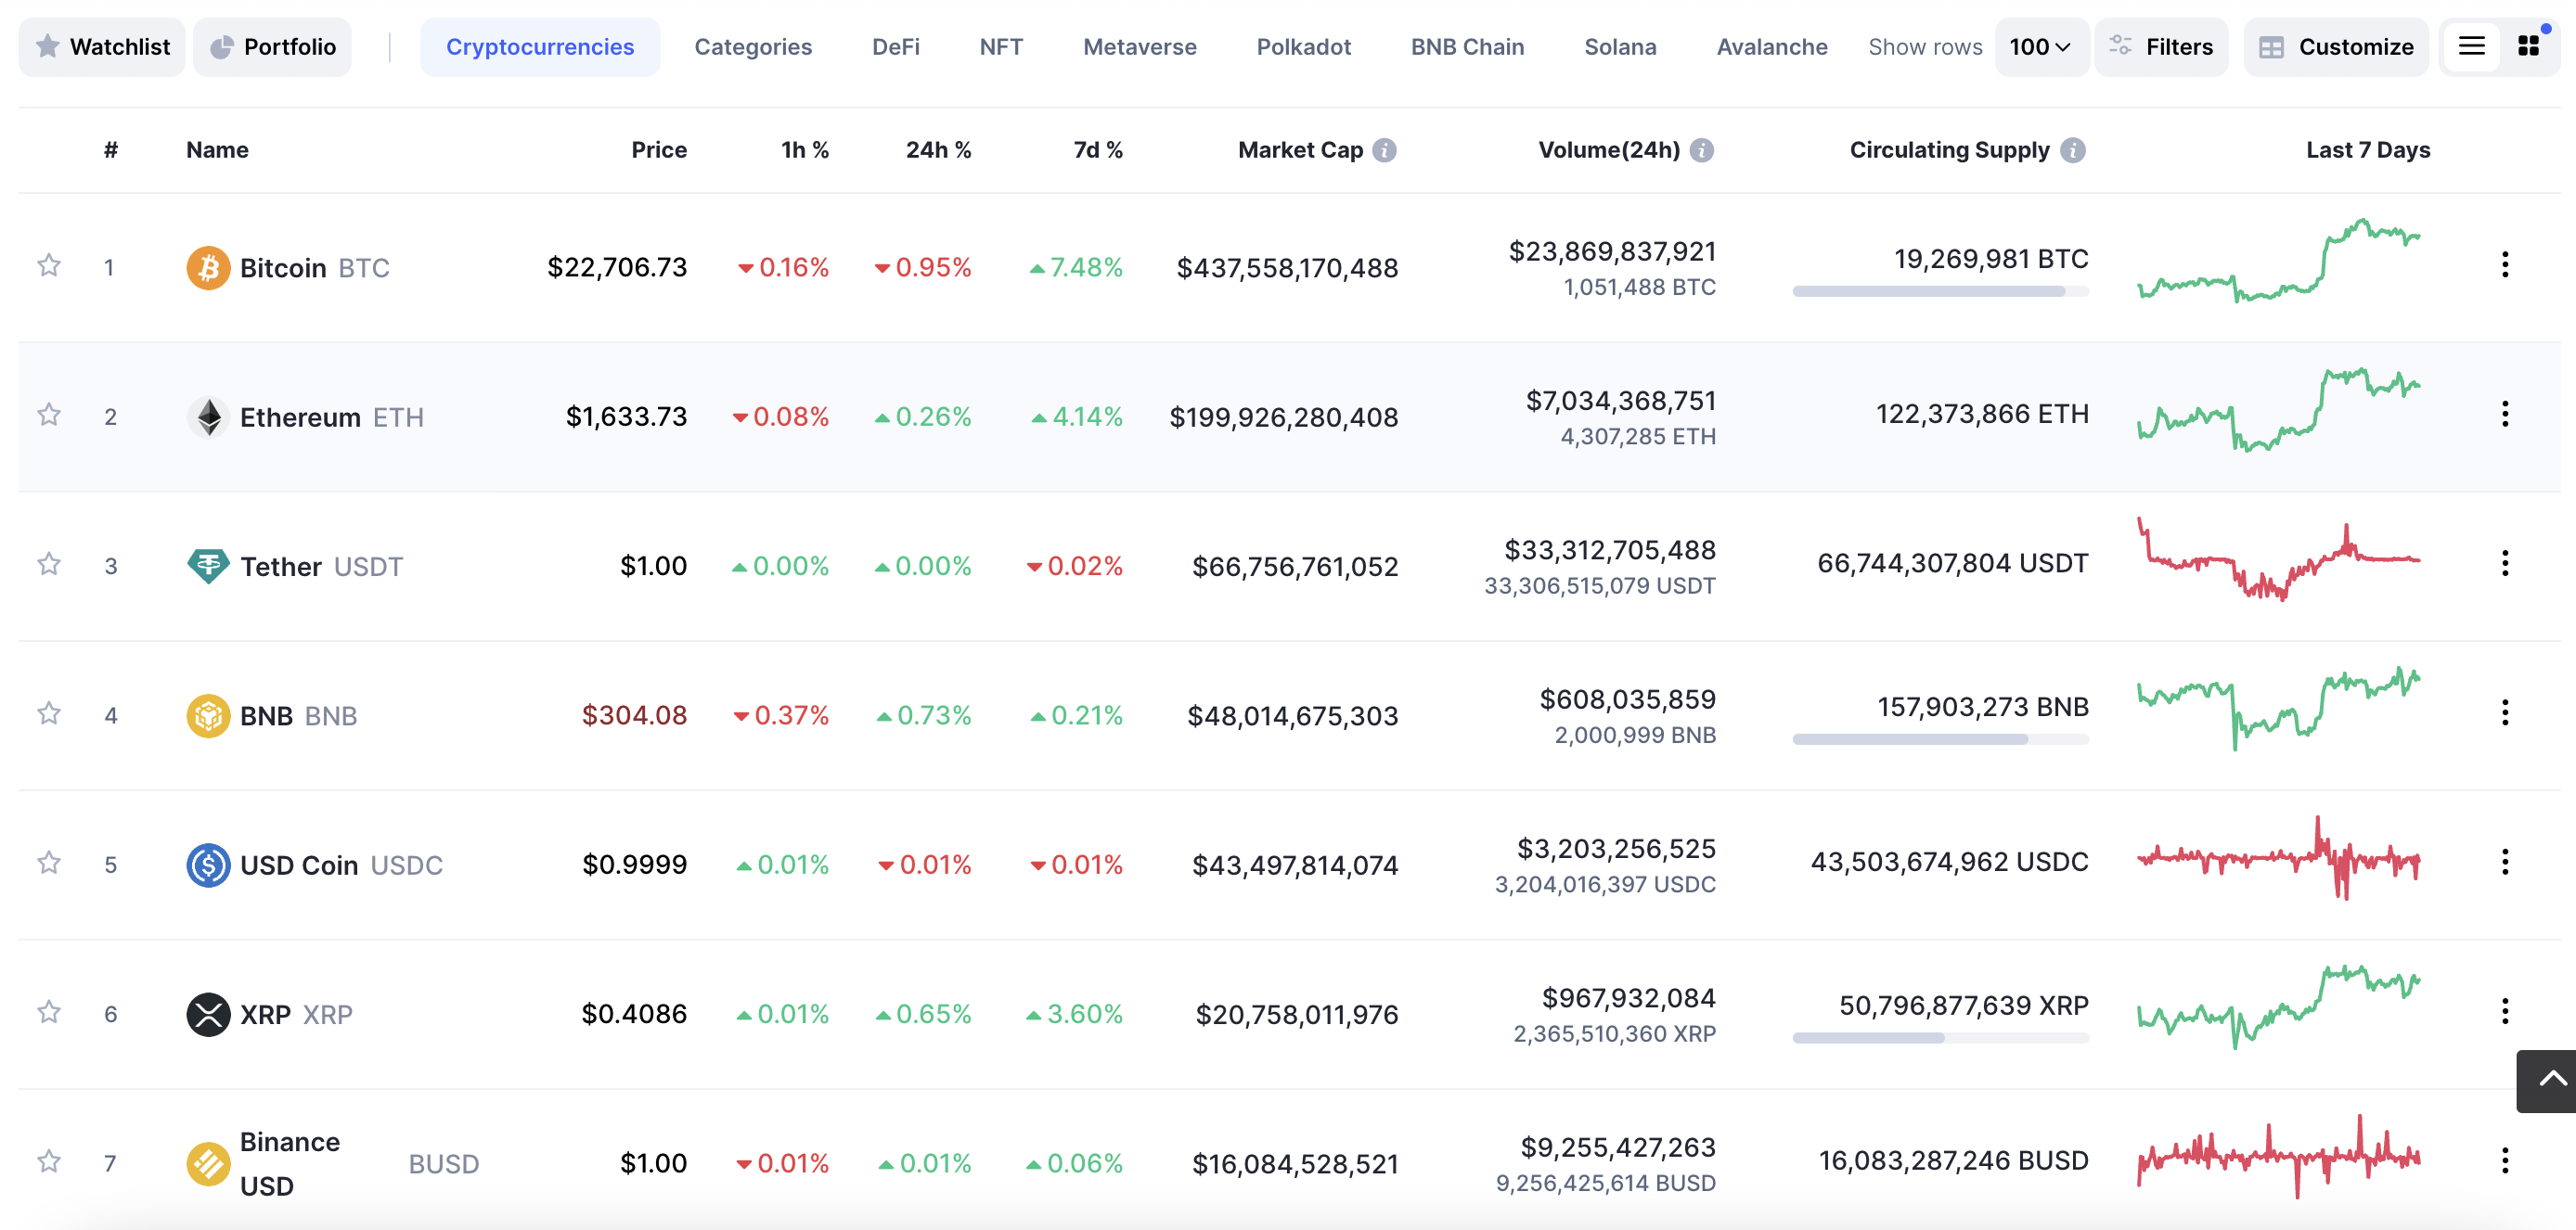Open Volume(24h) info tooltip icon

[x=1701, y=150]
